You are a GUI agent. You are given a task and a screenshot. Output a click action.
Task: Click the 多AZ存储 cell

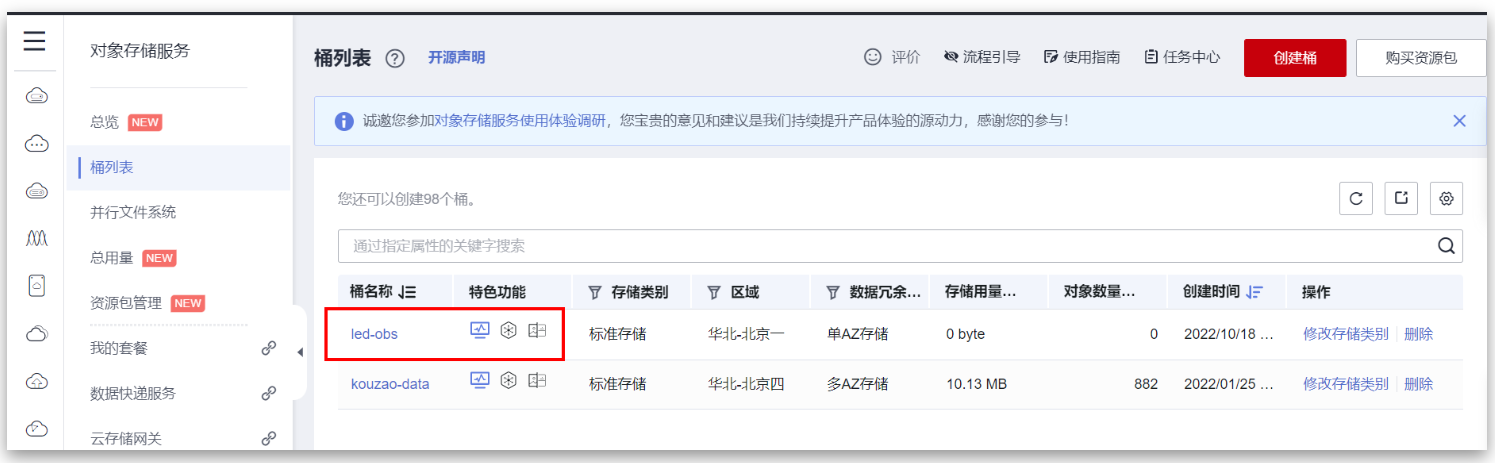point(858,383)
